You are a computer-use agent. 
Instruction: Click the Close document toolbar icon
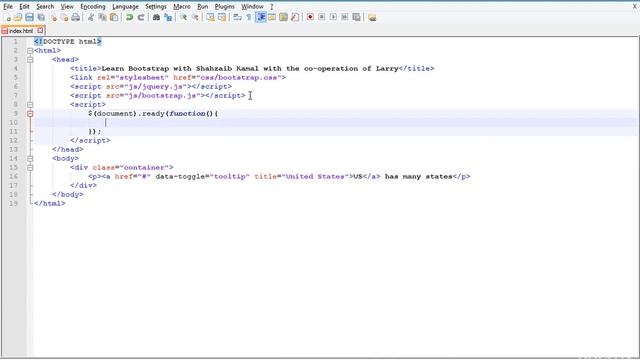coord(53,17)
